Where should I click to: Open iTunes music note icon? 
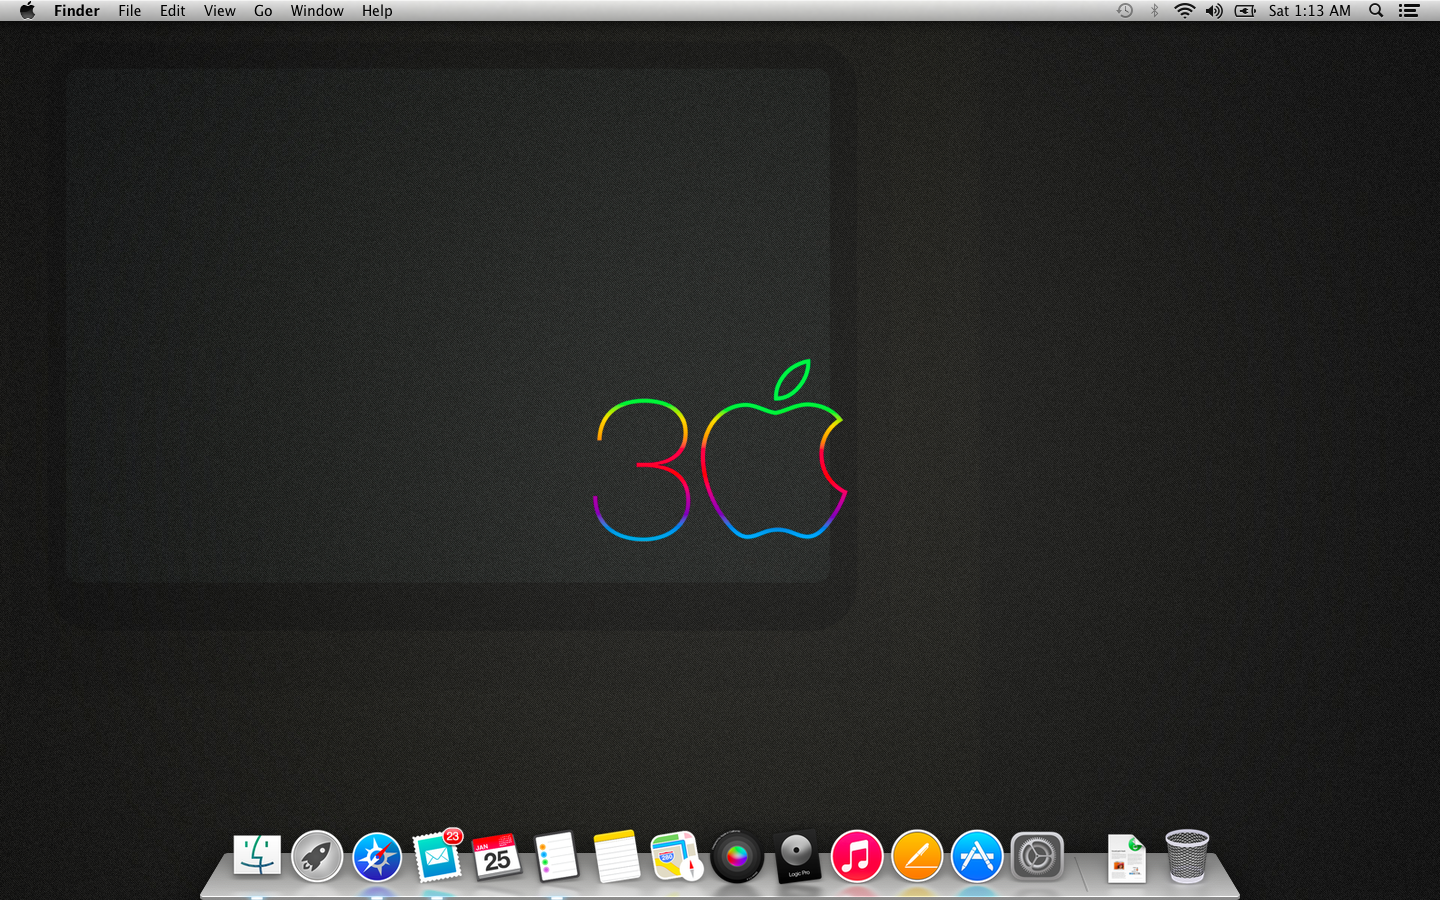tap(857, 857)
